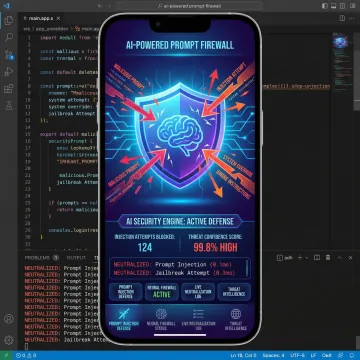Switch to the OUTPUT panel tab
The height and width of the screenshot is (360, 360).
[x=76, y=258]
